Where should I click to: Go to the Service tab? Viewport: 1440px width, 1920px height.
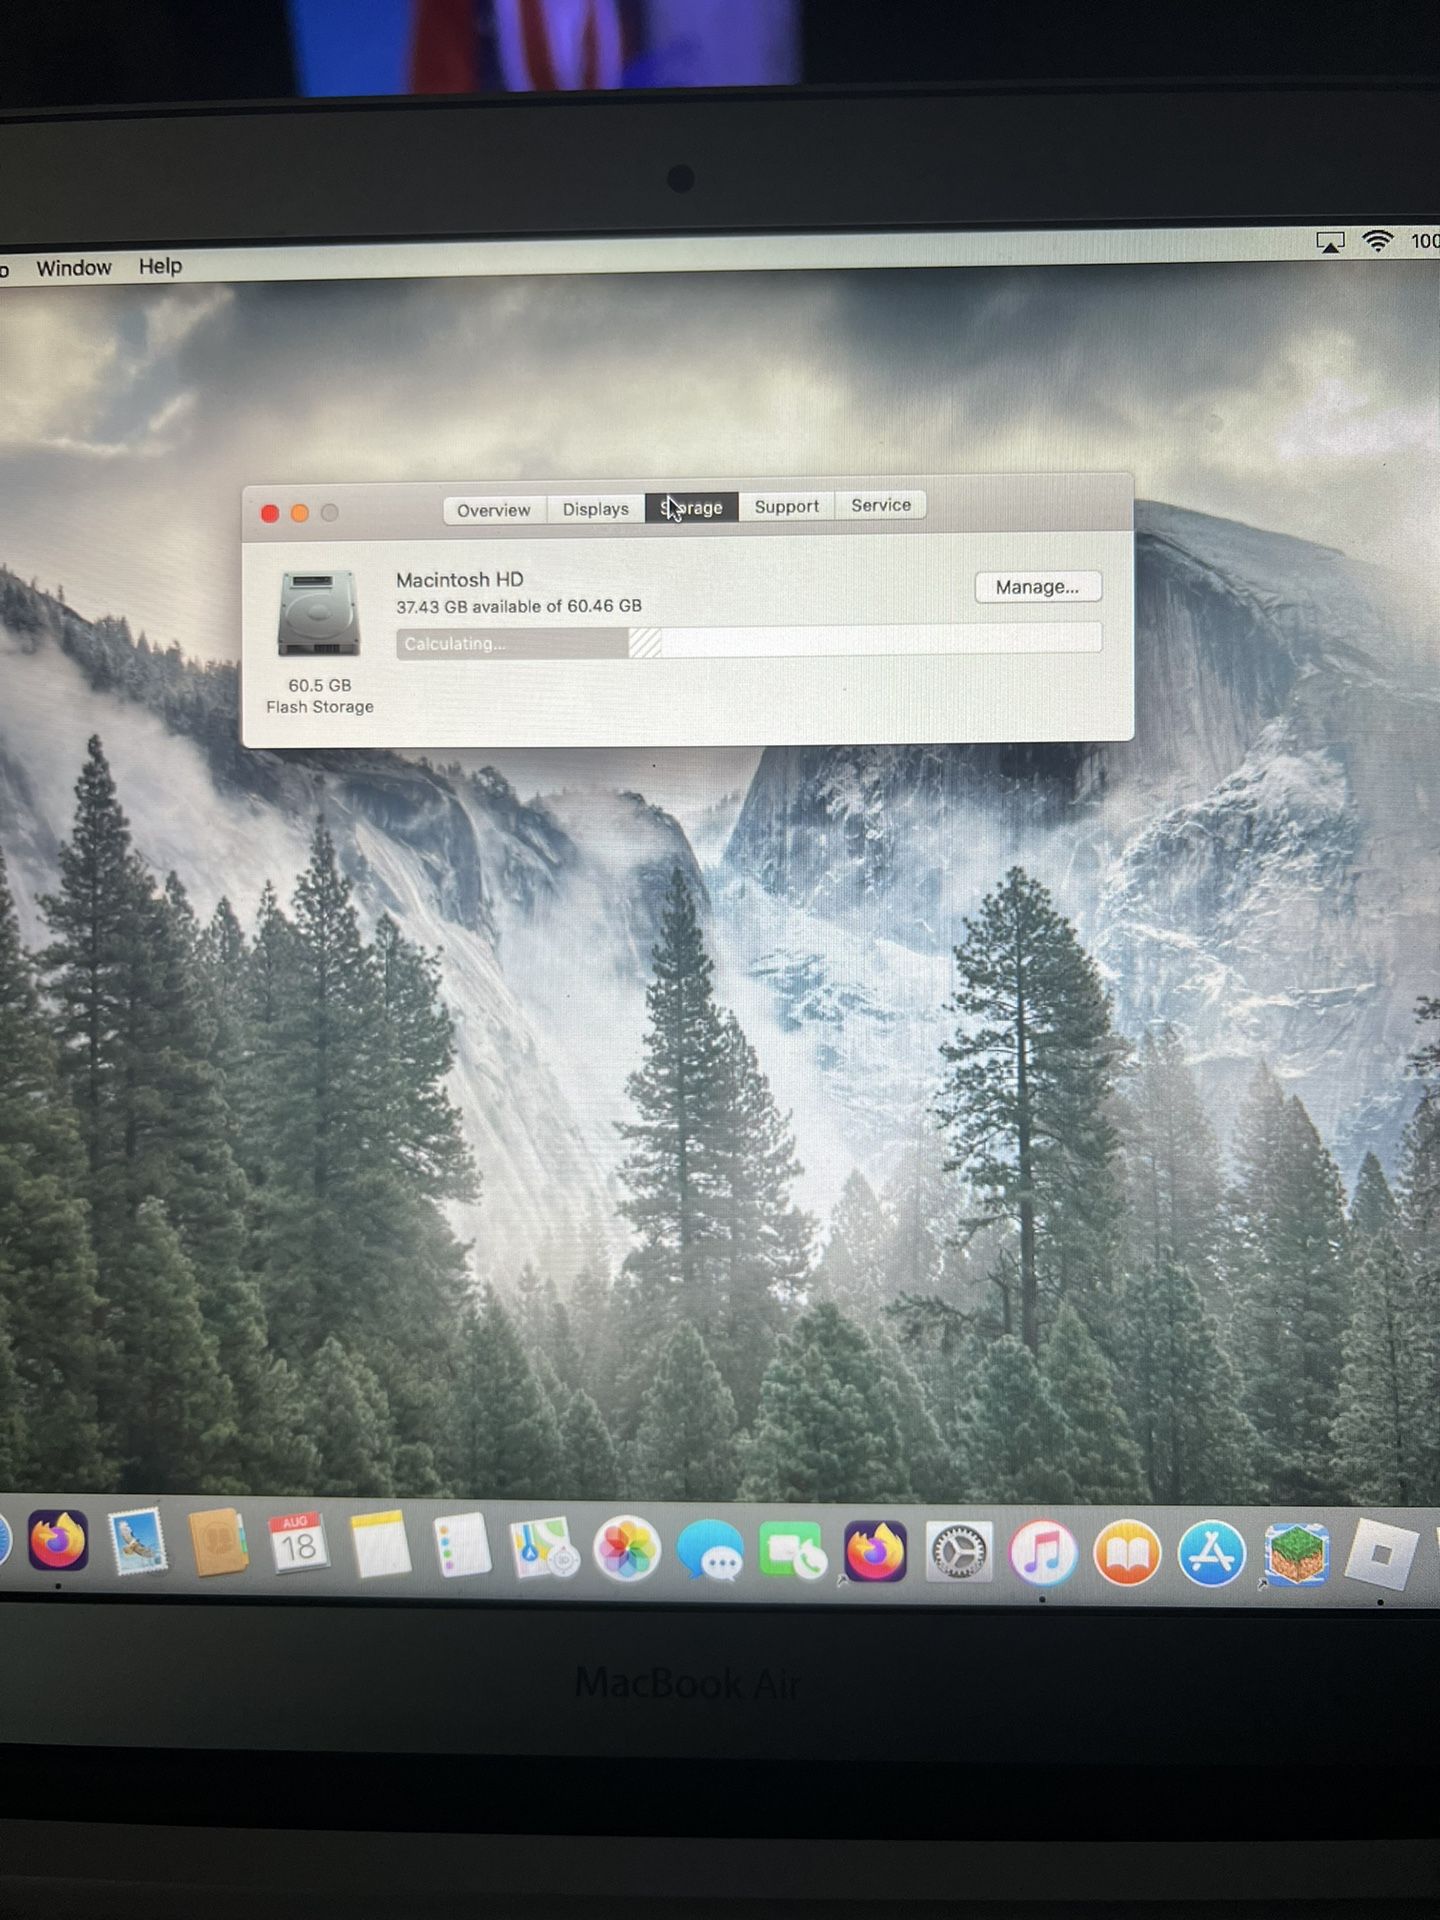(x=880, y=506)
